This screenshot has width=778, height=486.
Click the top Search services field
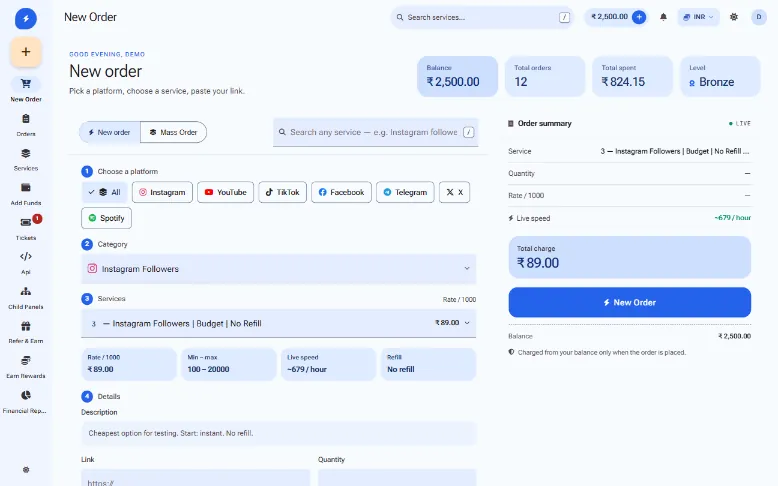[481, 17]
